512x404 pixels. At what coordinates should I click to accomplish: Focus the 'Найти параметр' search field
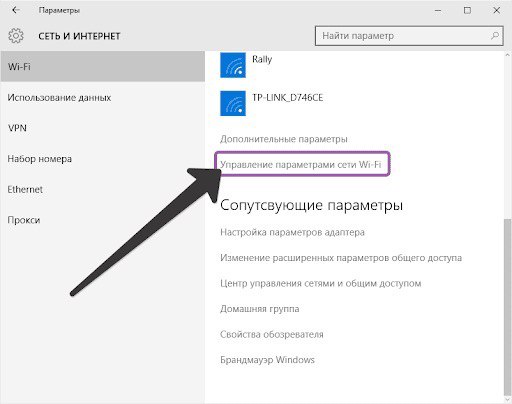tap(409, 36)
